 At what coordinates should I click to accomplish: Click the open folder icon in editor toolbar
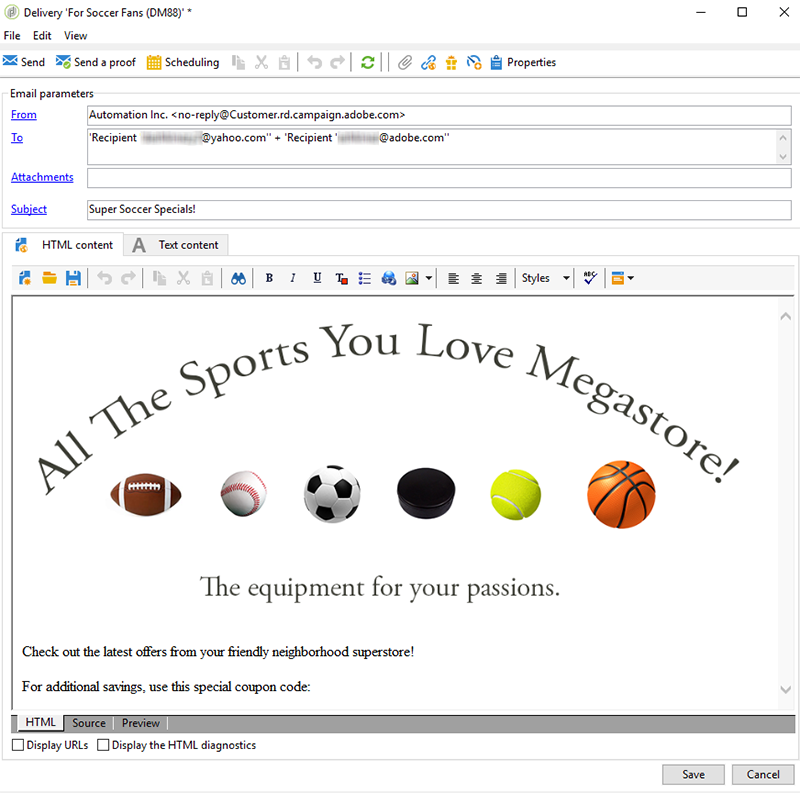(x=49, y=278)
